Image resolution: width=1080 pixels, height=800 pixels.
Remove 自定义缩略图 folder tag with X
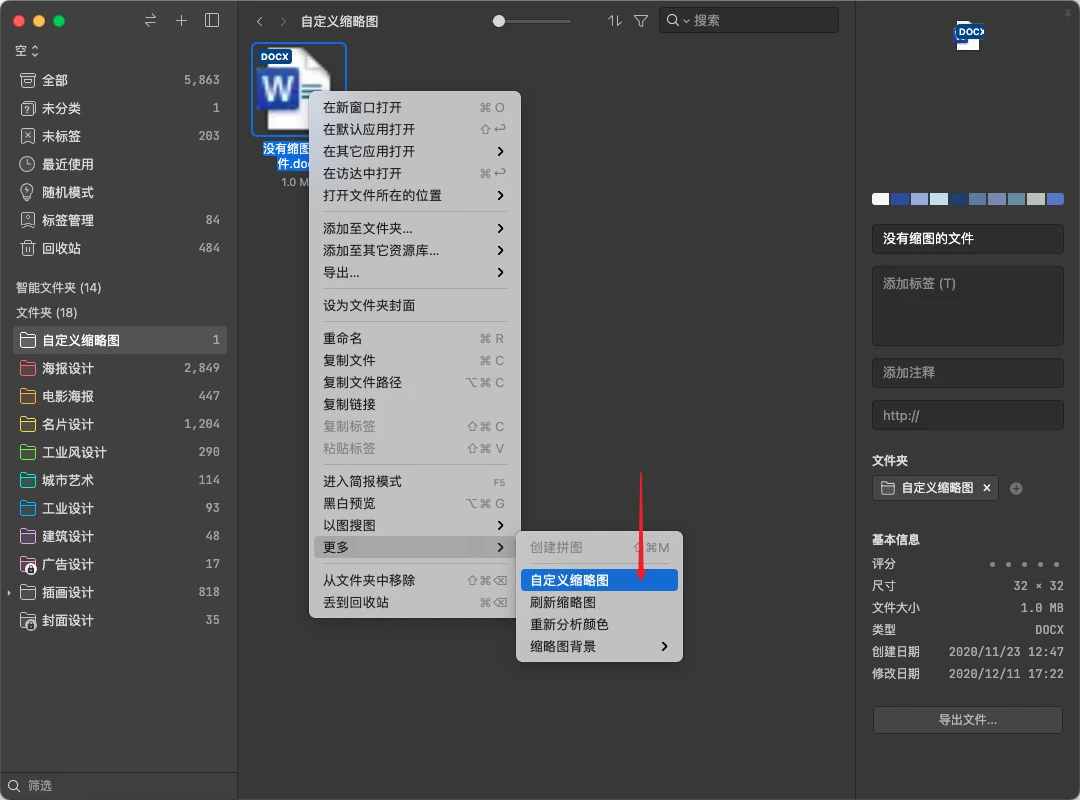pos(987,488)
